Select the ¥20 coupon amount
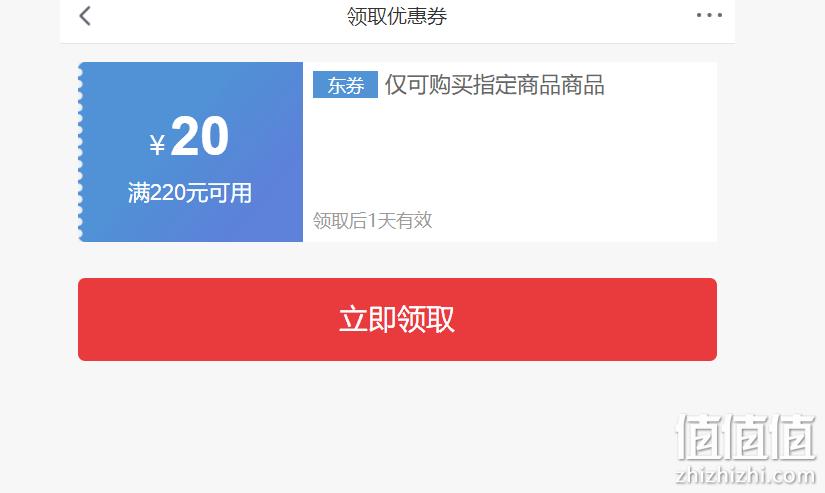This screenshot has height=493, width=825. click(189, 137)
